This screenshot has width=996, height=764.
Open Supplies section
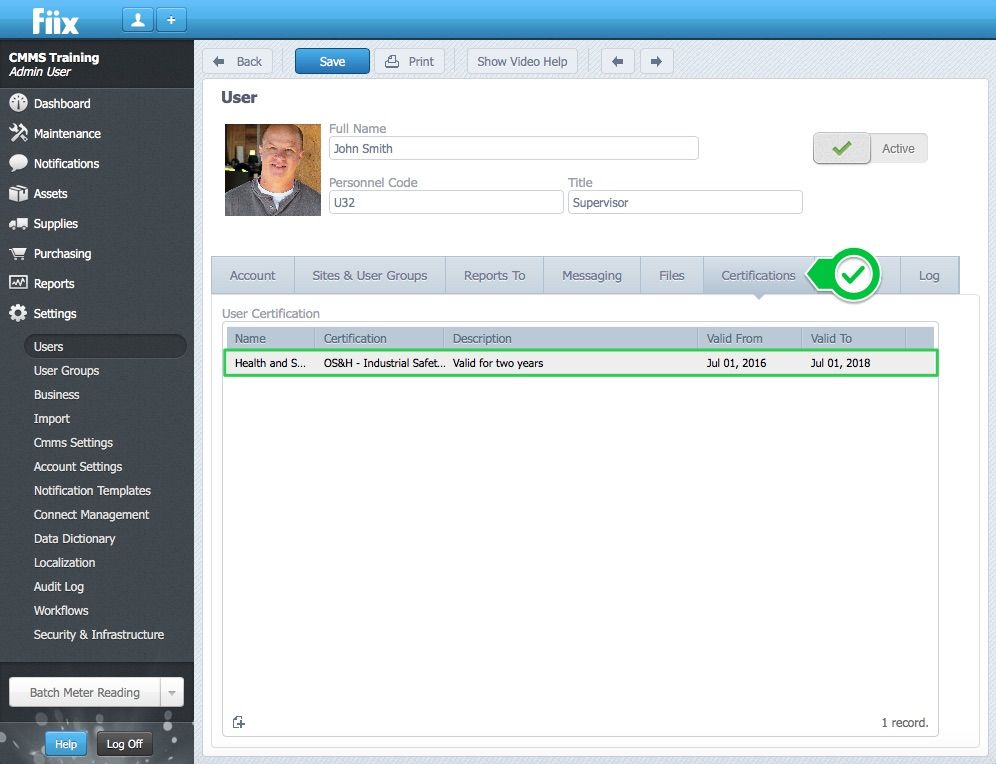coord(55,224)
